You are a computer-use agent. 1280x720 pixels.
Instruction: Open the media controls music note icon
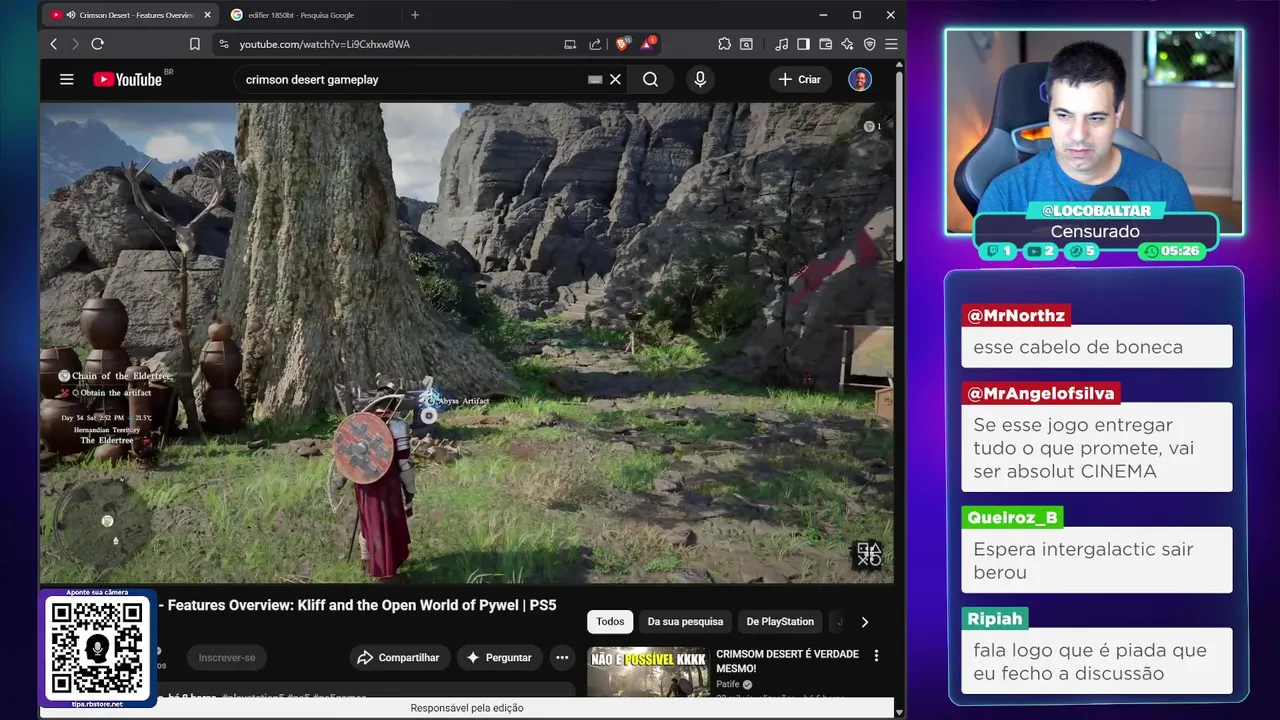781,44
